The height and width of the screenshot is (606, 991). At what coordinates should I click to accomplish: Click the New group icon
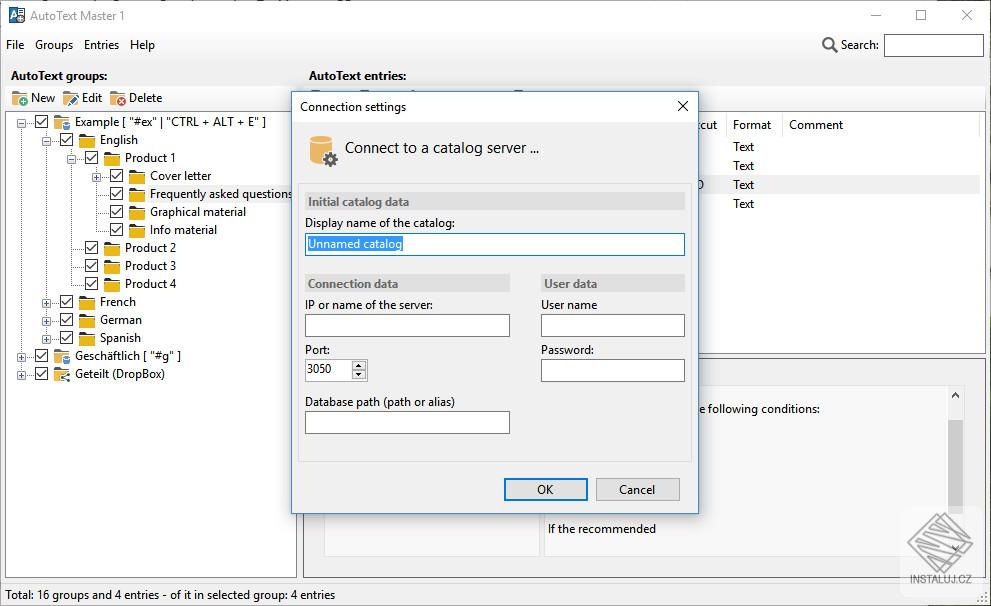20,99
